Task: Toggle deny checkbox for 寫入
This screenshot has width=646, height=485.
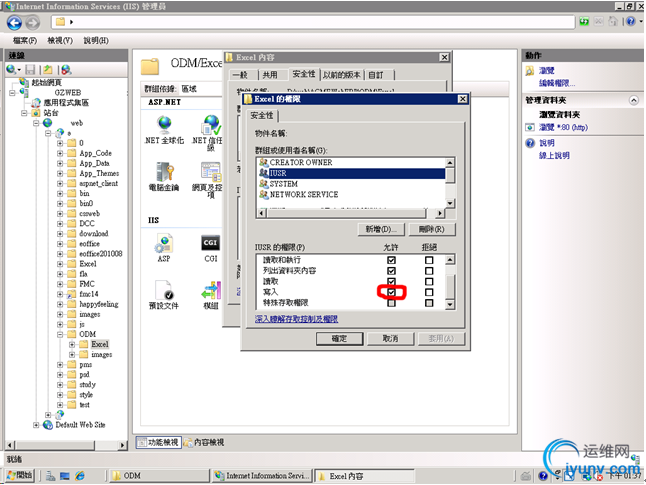Action: [x=429, y=292]
